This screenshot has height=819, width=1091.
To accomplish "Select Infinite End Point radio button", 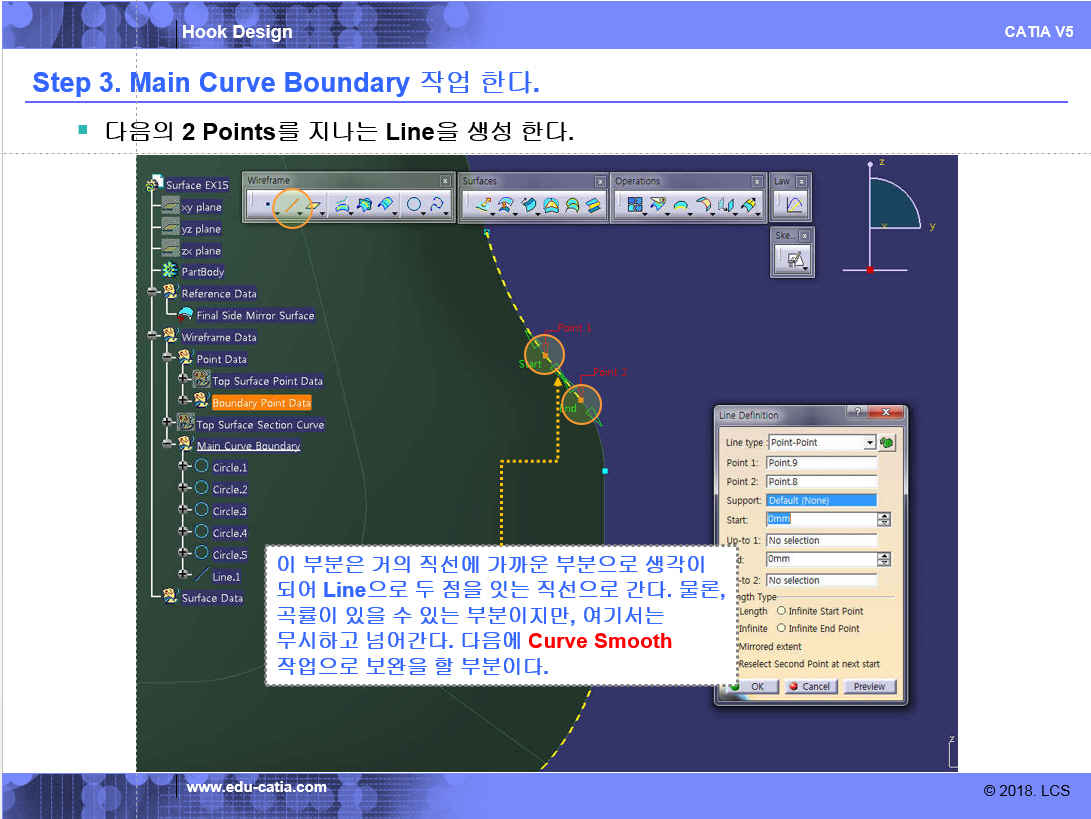I will tap(782, 628).
